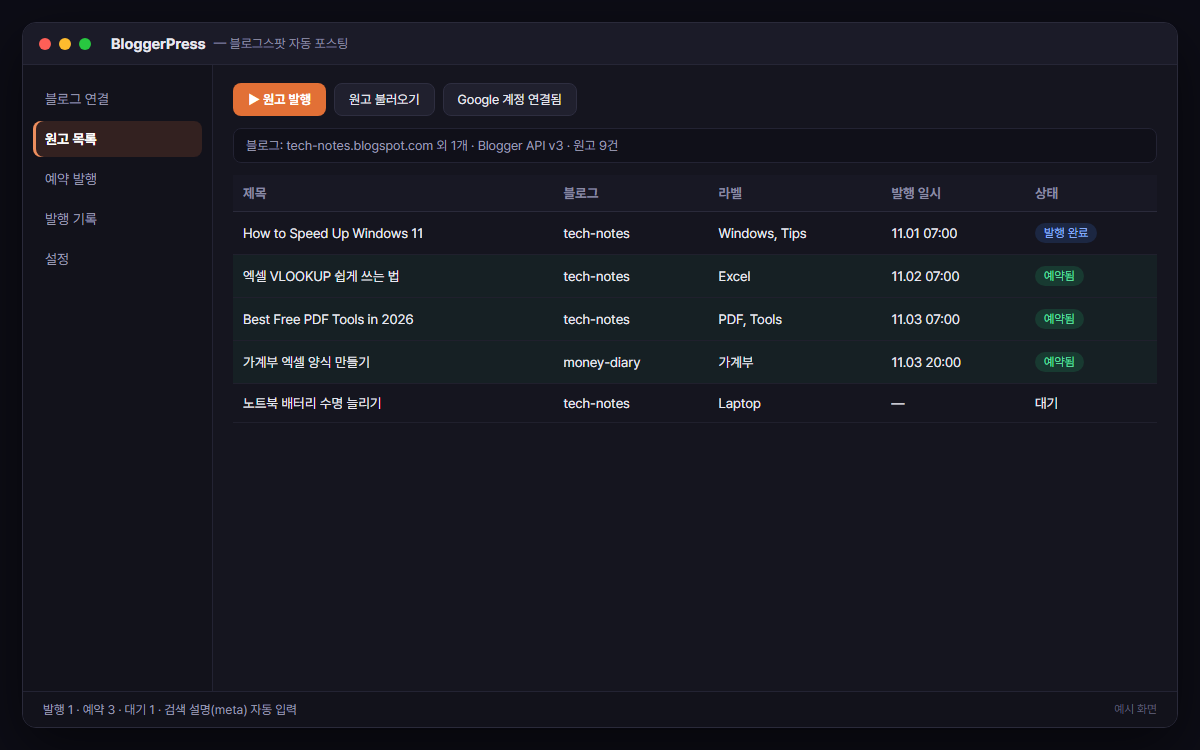Click the 대기 status in the 노트북 row
The width and height of the screenshot is (1200, 750).
point(1046,403)
